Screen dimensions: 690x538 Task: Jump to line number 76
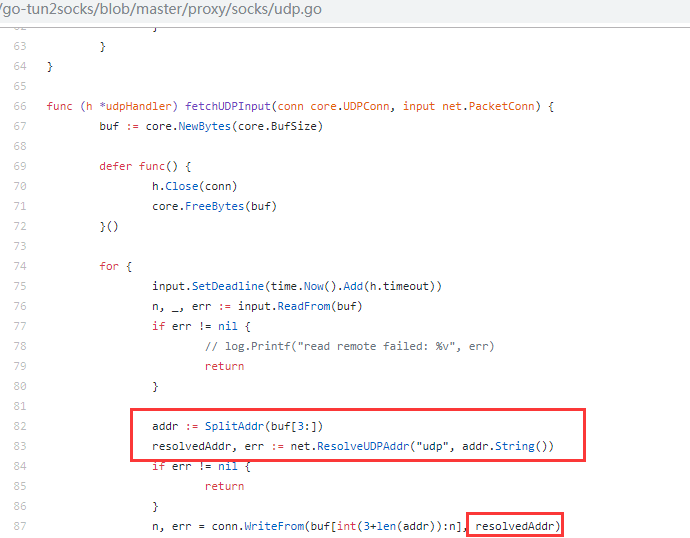click(20, 306)
